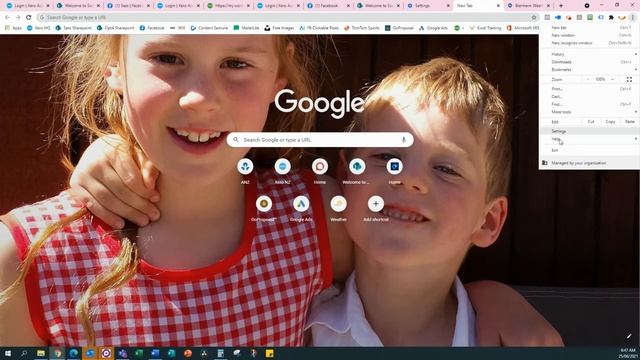
Task: Click Paste in the Edit row
Action: click(629, 122)
